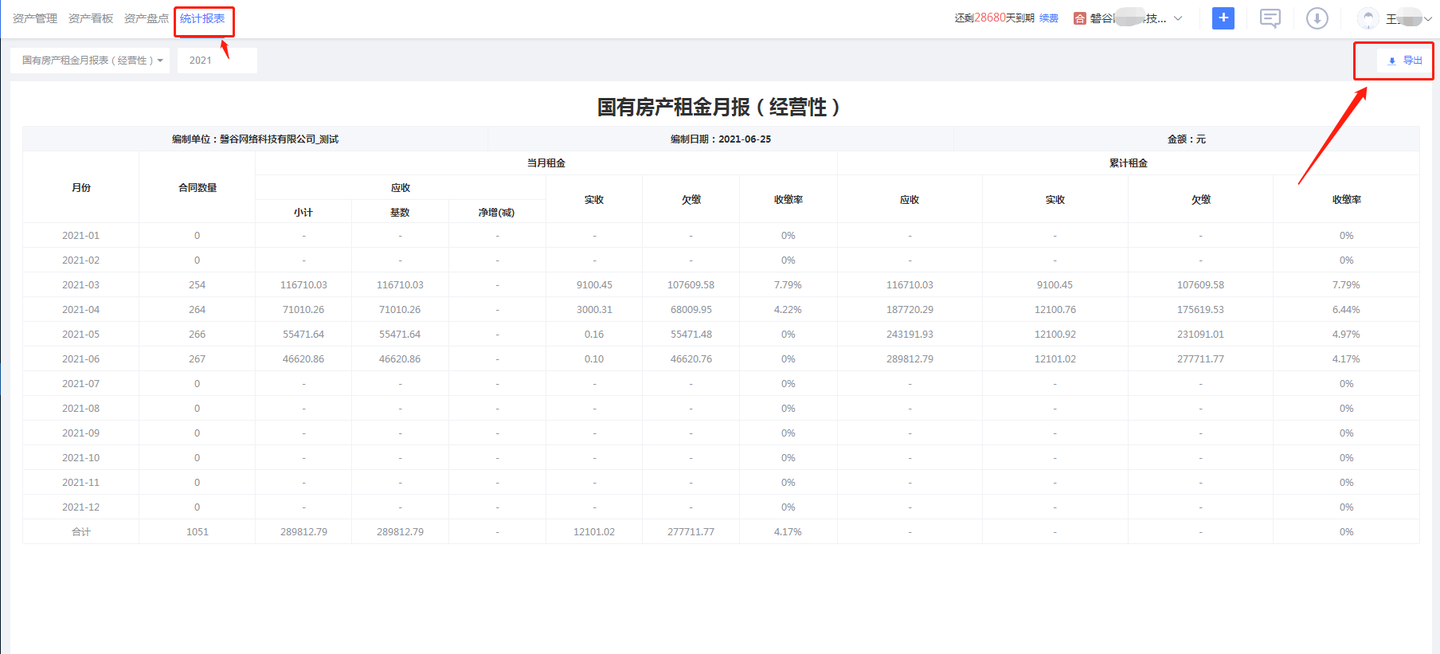The height and width of the screenshot is (654, 1440).
Task: Open the 2021 year selector
Action: (217, 61)
